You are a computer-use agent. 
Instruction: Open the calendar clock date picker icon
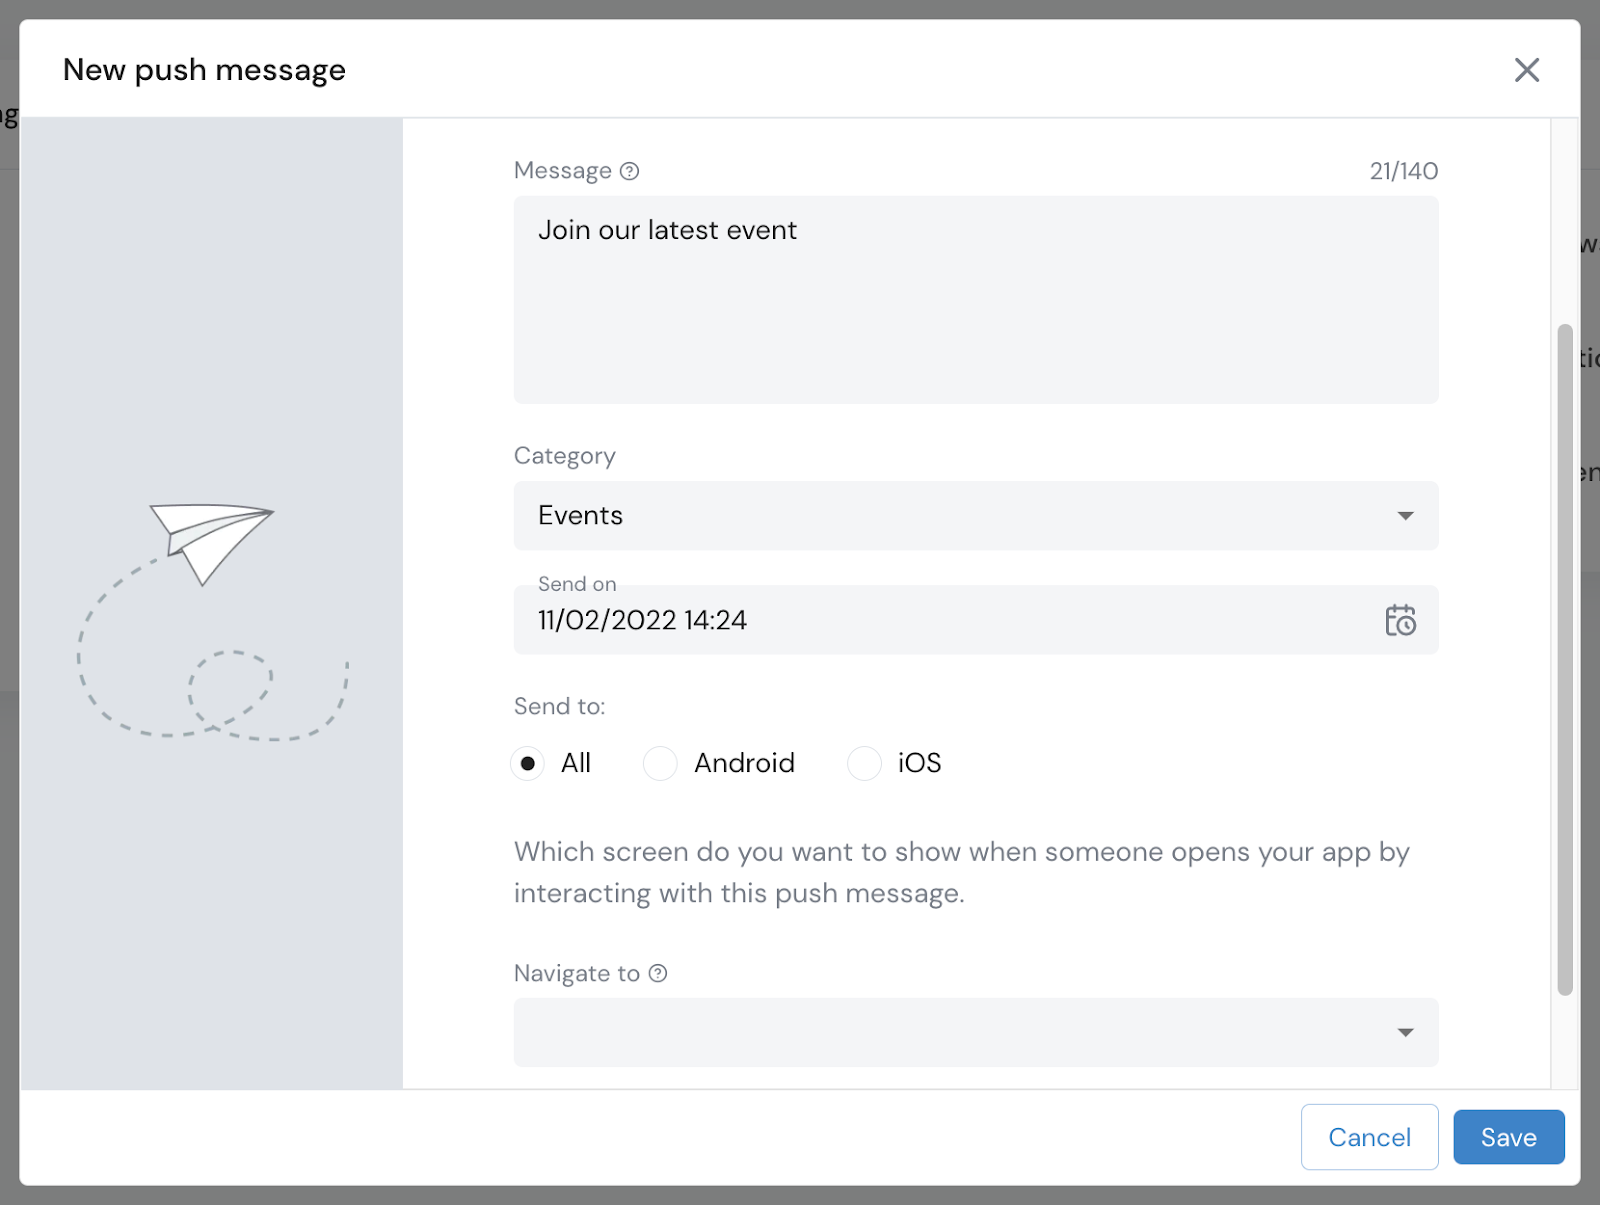click(1400, 621)
